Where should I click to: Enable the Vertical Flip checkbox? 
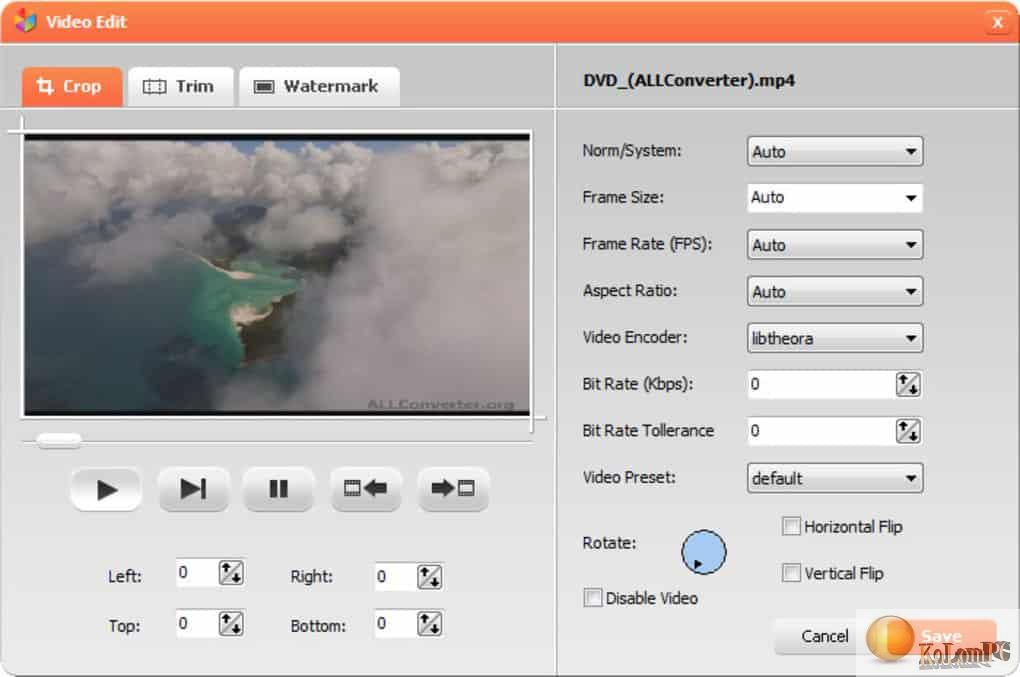(x=791, y=573)
